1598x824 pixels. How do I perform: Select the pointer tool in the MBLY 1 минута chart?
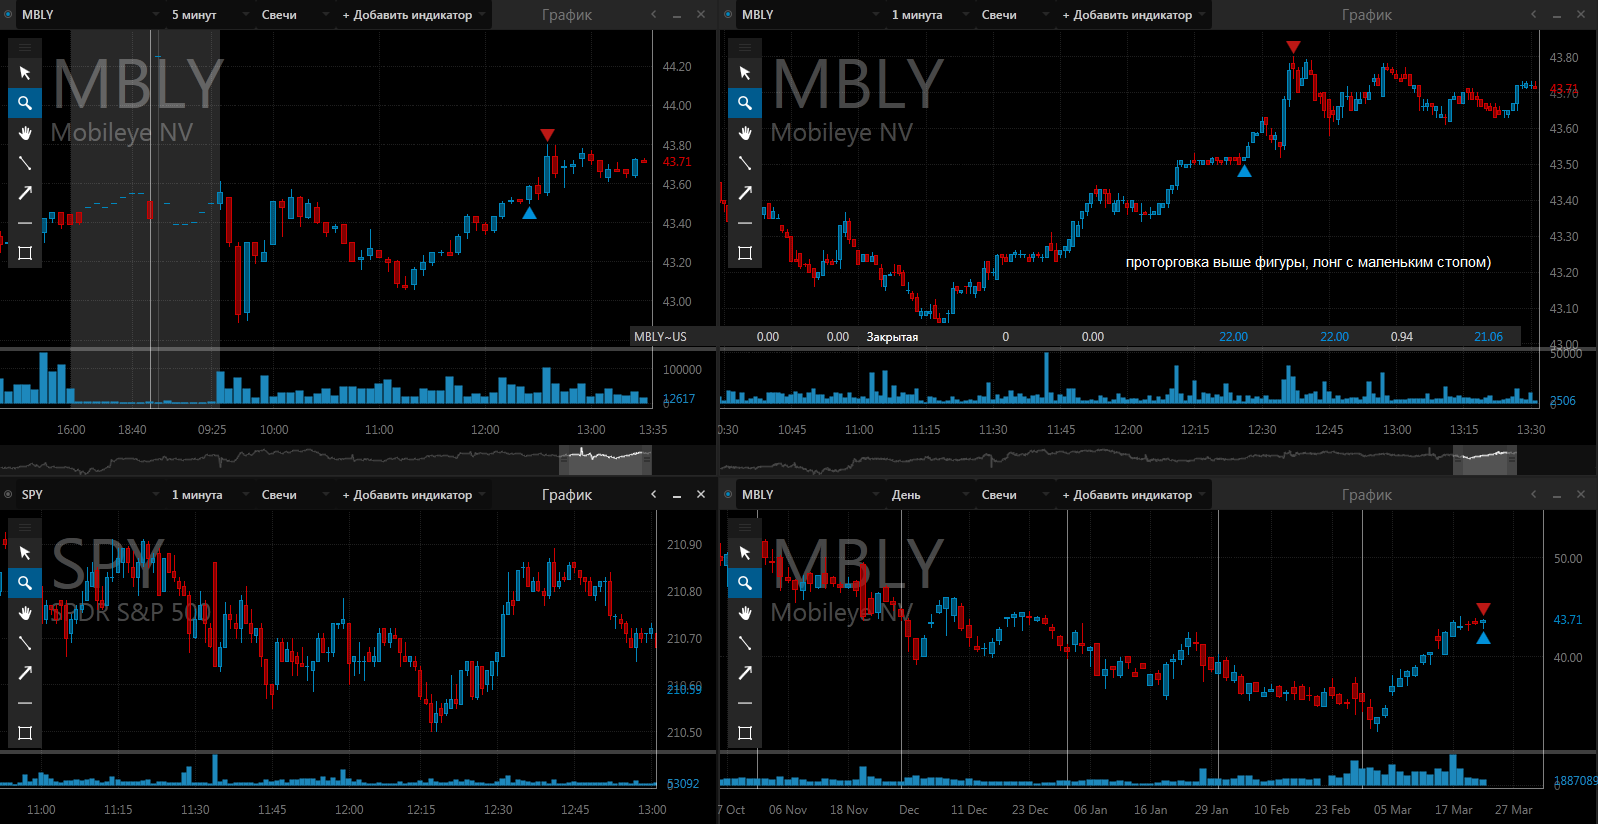745,73
